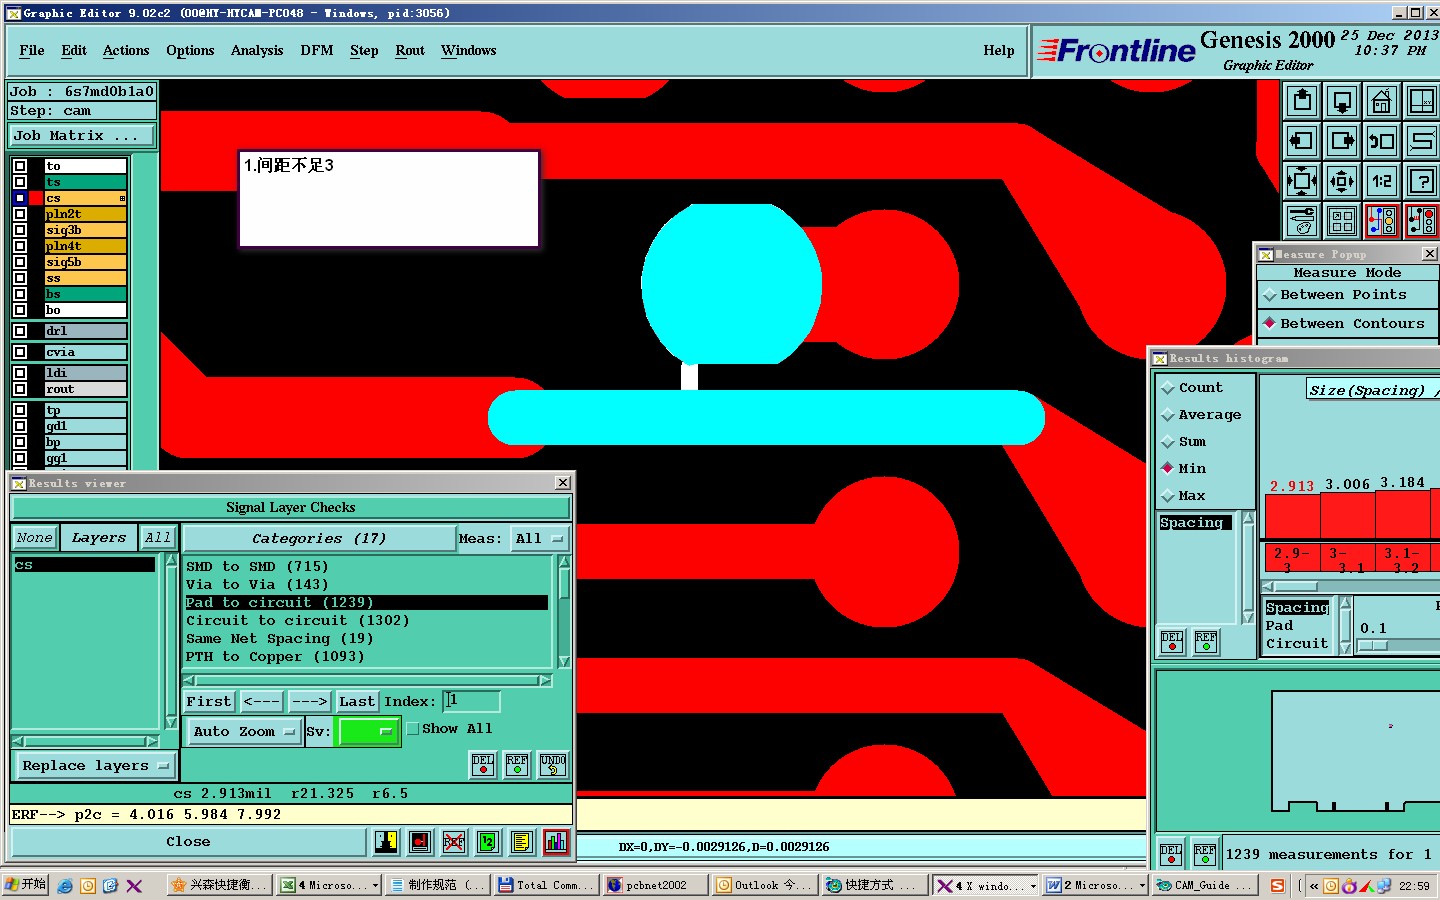1440x900 pixels.
Task: Select Pad to circuit (1239) category
Action: [366, 603]
